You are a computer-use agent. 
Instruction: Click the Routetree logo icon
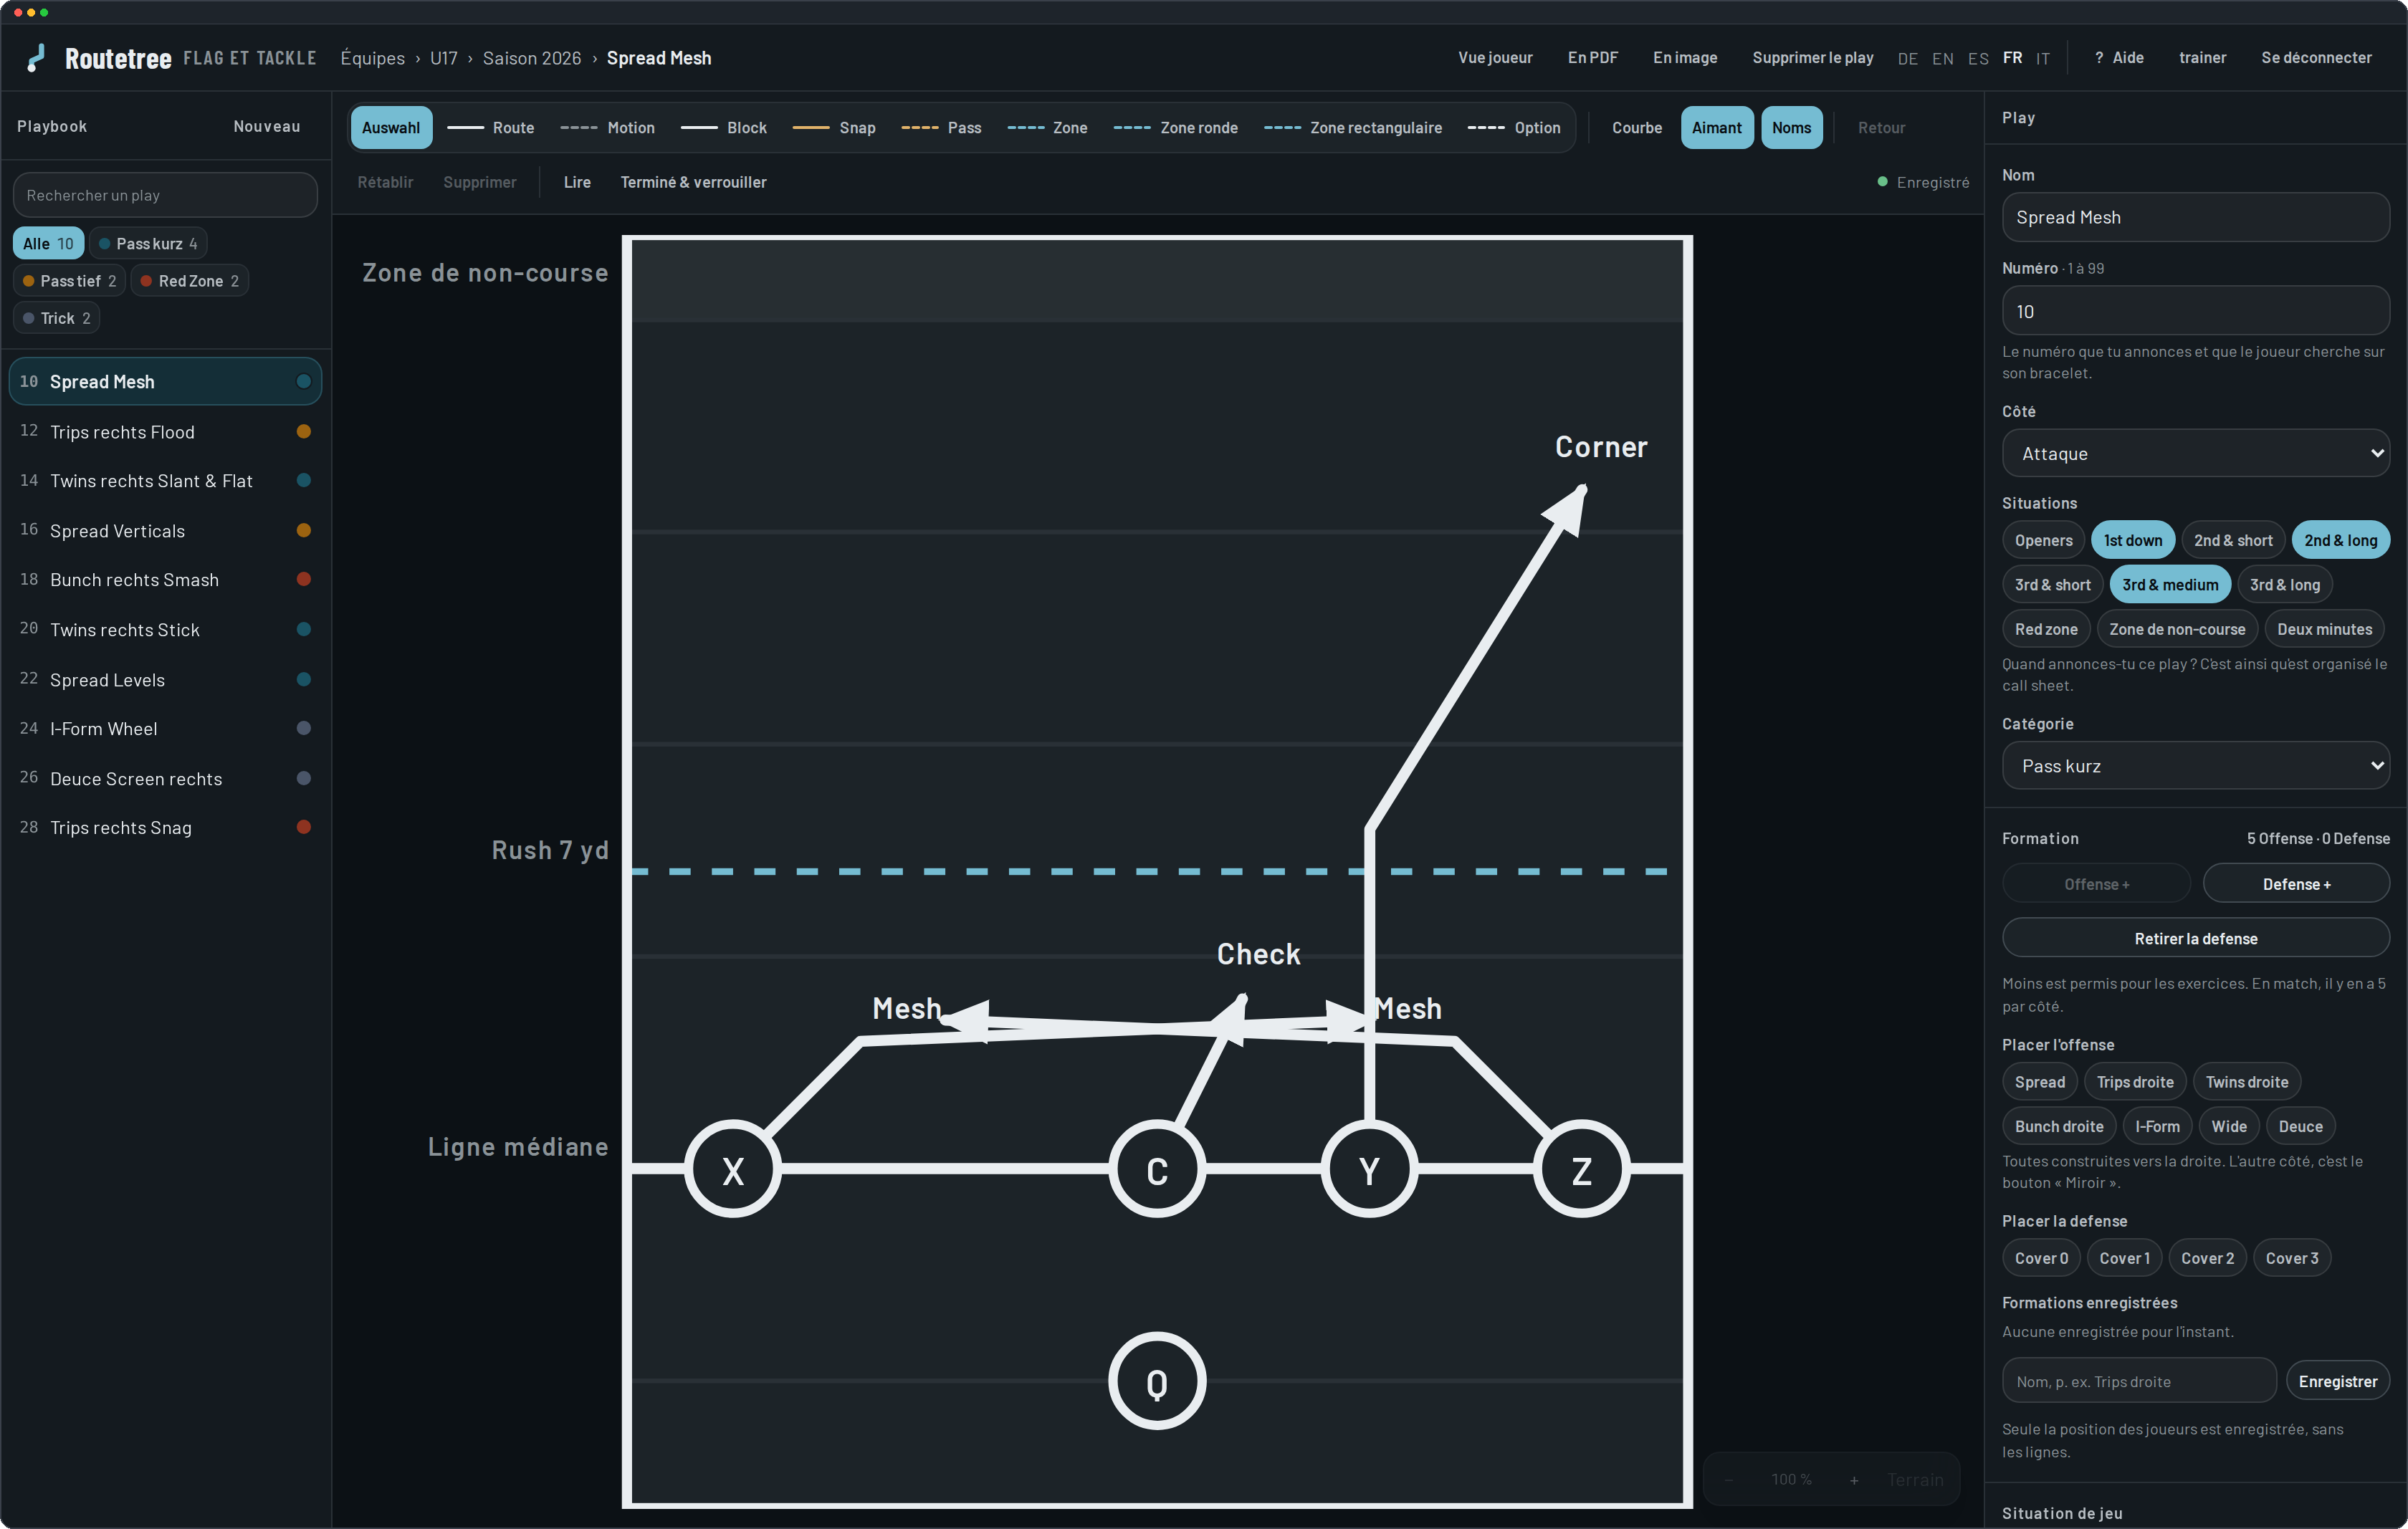[36, 58]
